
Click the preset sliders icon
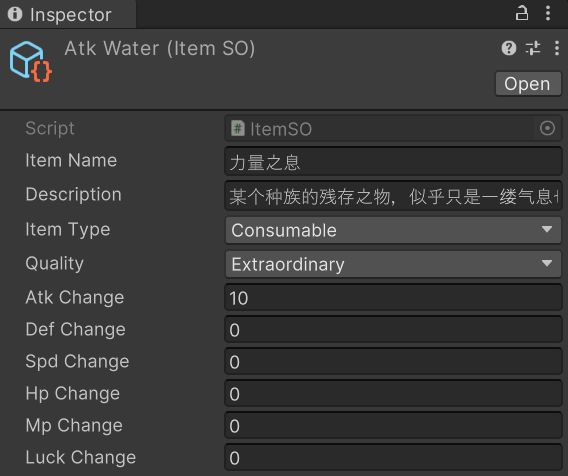click(x=533, y=48)
